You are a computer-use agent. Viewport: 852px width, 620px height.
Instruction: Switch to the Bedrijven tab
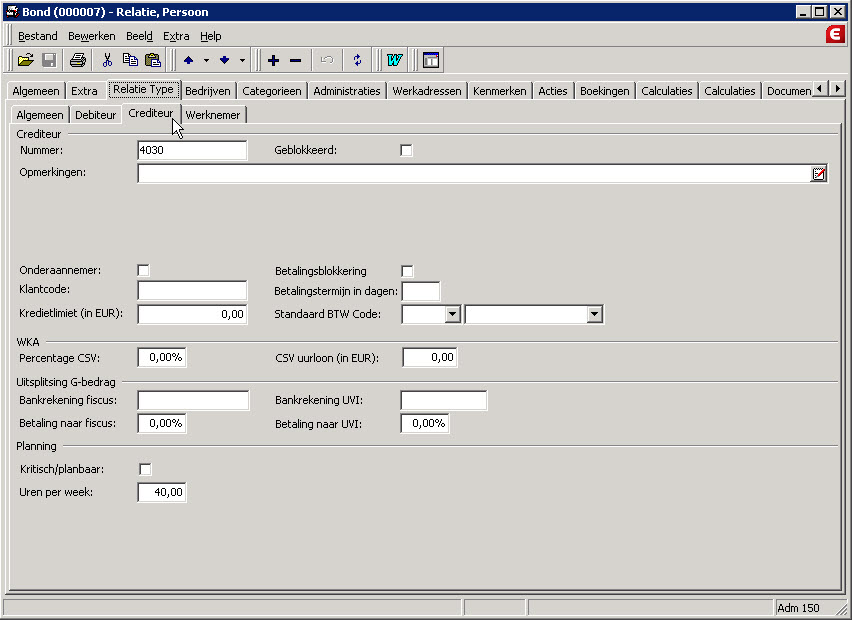click(x=208, y=91)
